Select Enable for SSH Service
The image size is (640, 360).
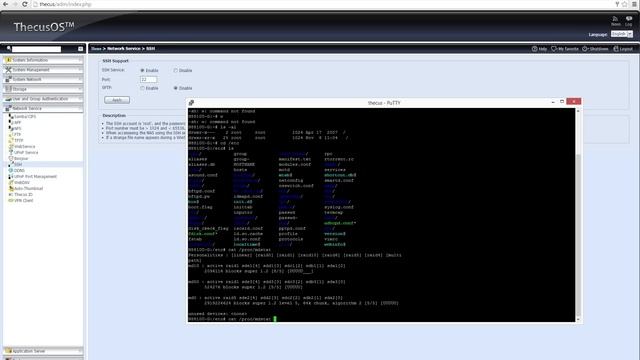coord(142,71)
